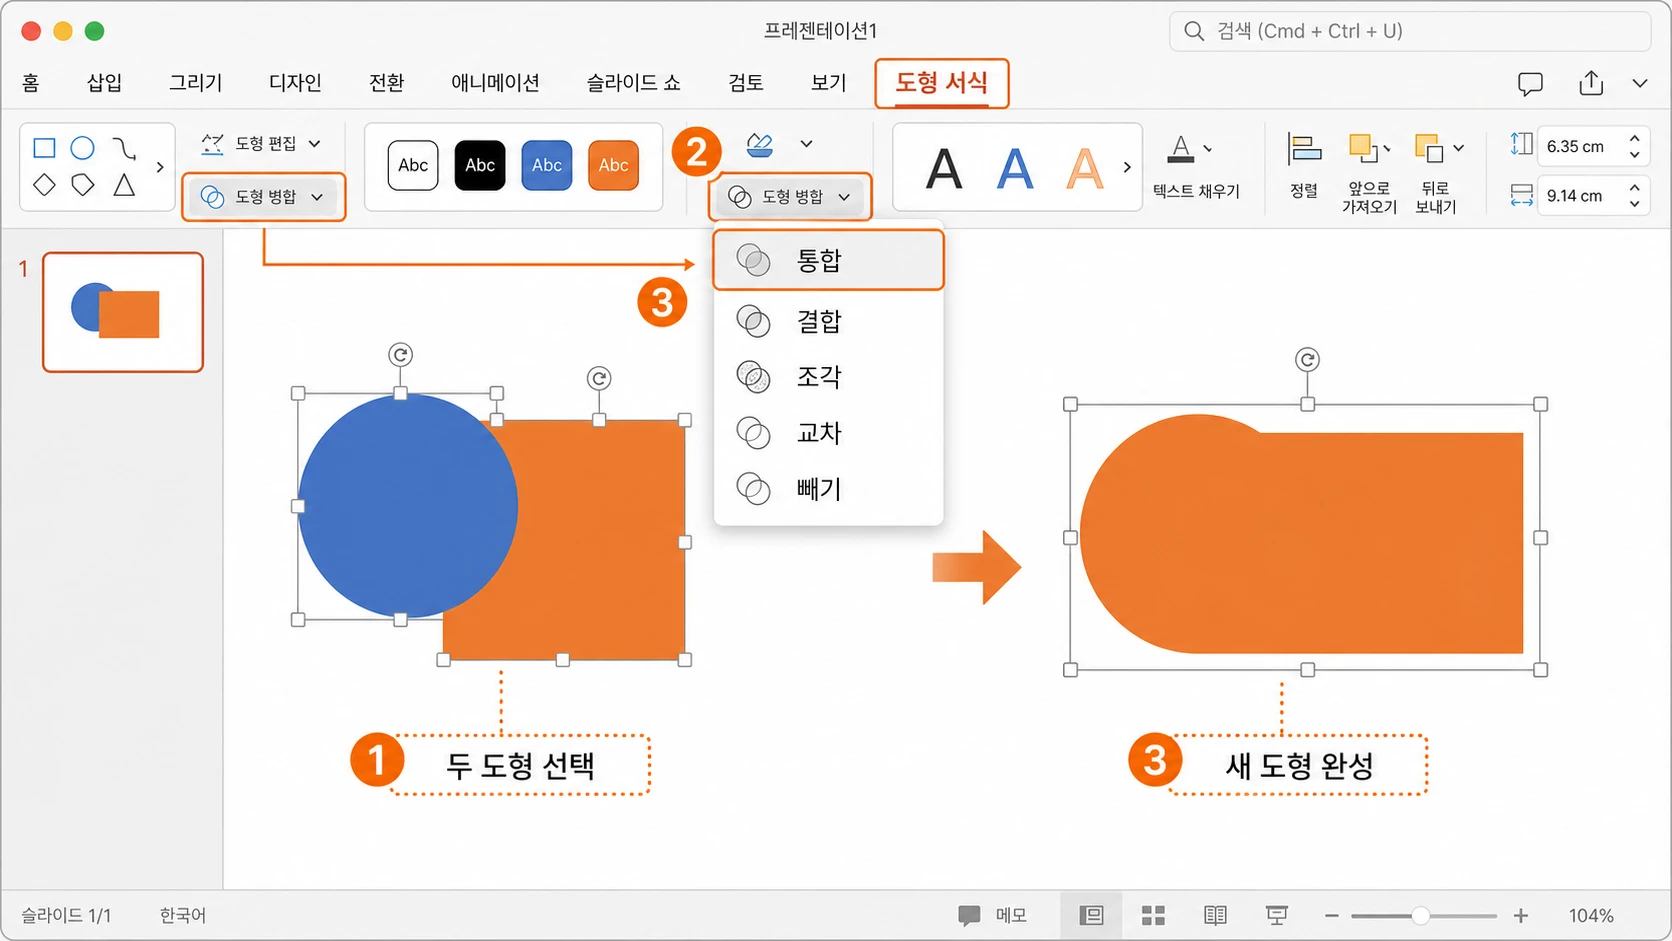Image resolution: width=1672 pixels, height=941 pixels.
Task: Apply blue A WordArt style
Action: pyautogui.click(x=1015, y=168)
